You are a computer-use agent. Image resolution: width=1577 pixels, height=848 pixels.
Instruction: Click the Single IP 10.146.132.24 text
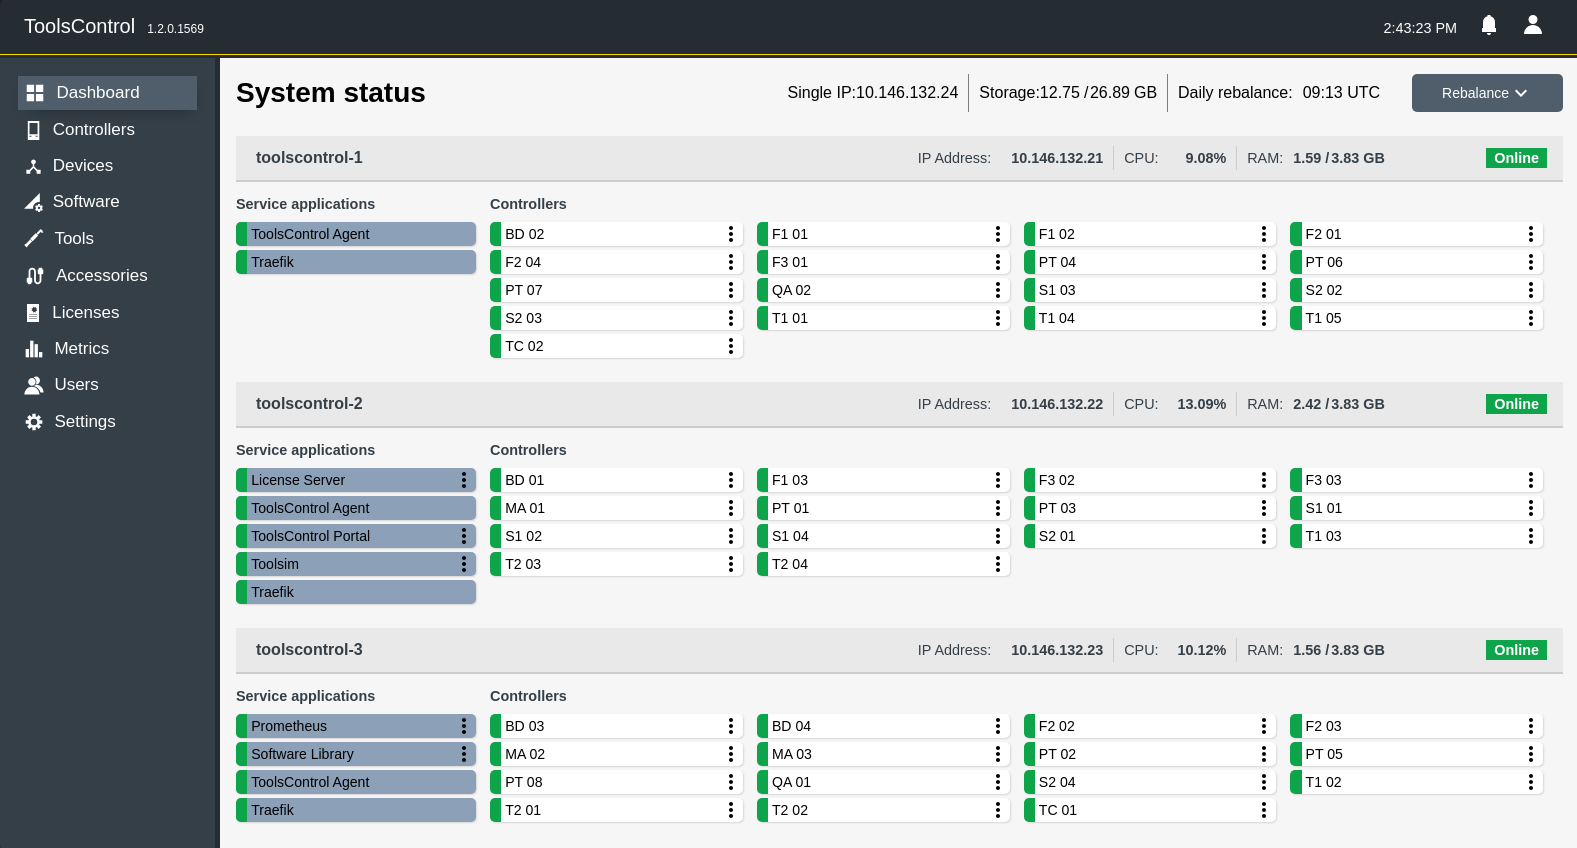[873, 93]
